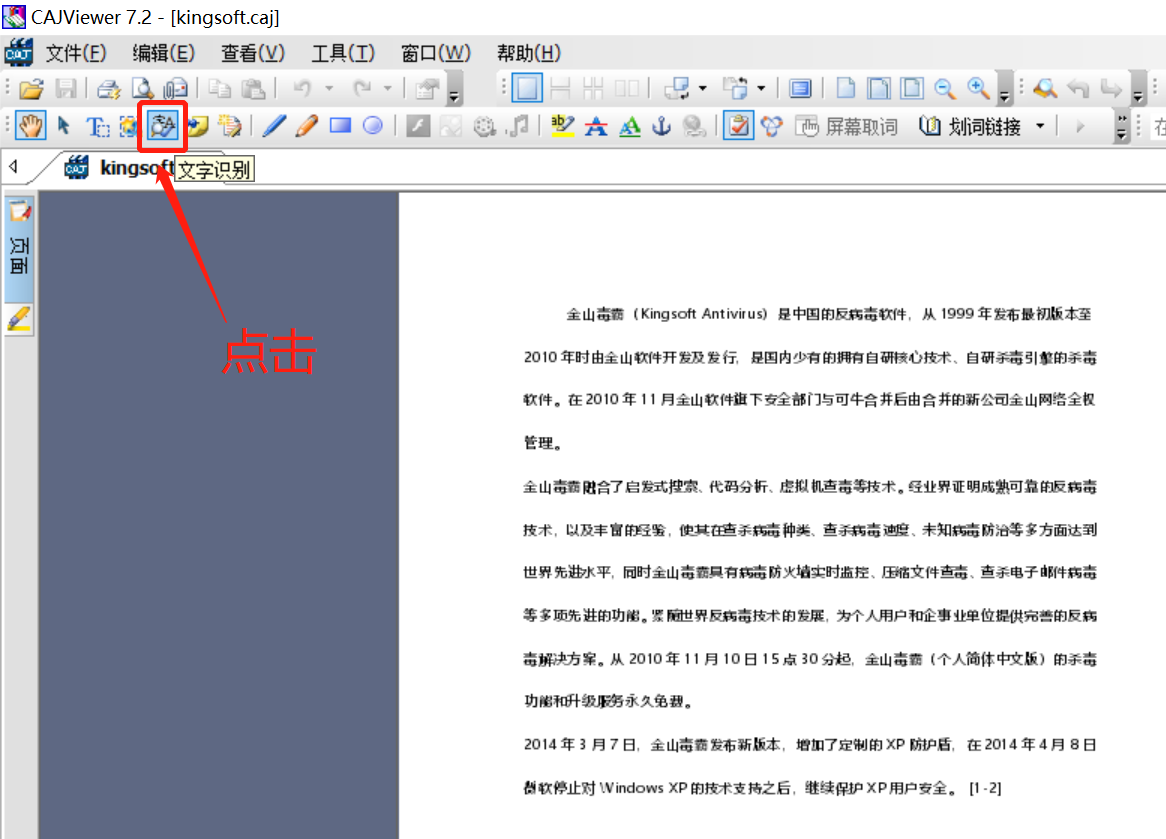
Task: Click the full screen view icon
Action: tap(800, 89)
